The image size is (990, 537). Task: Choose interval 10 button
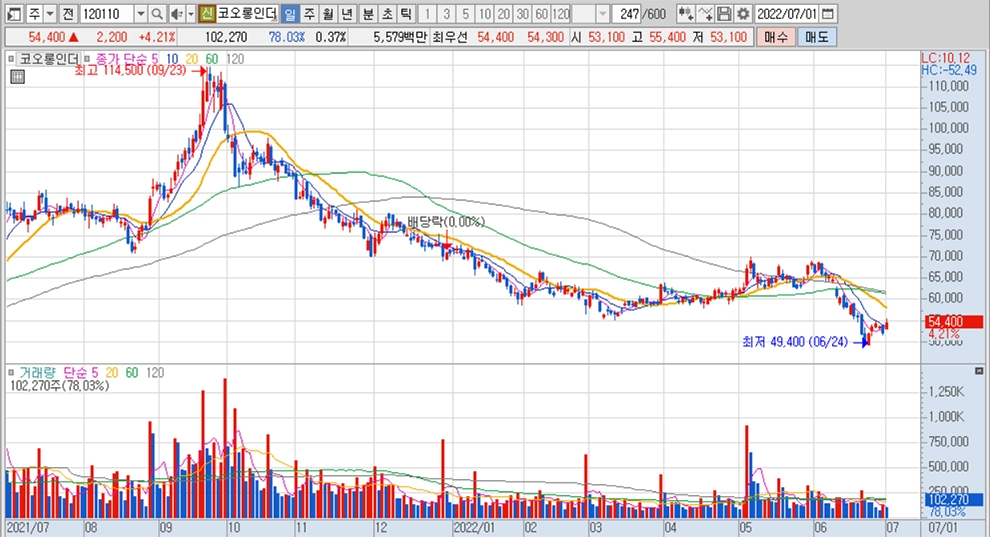485,13
